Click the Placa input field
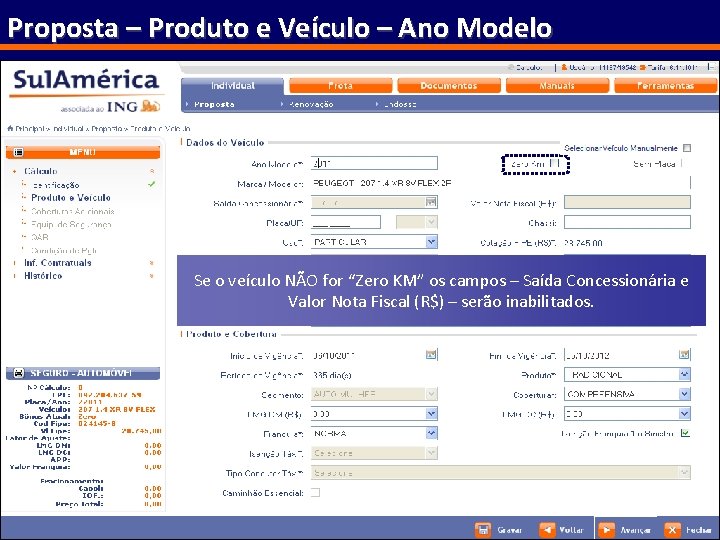This screenshot has width=720, height=540. pyautogui.click(x=346, y=223)
